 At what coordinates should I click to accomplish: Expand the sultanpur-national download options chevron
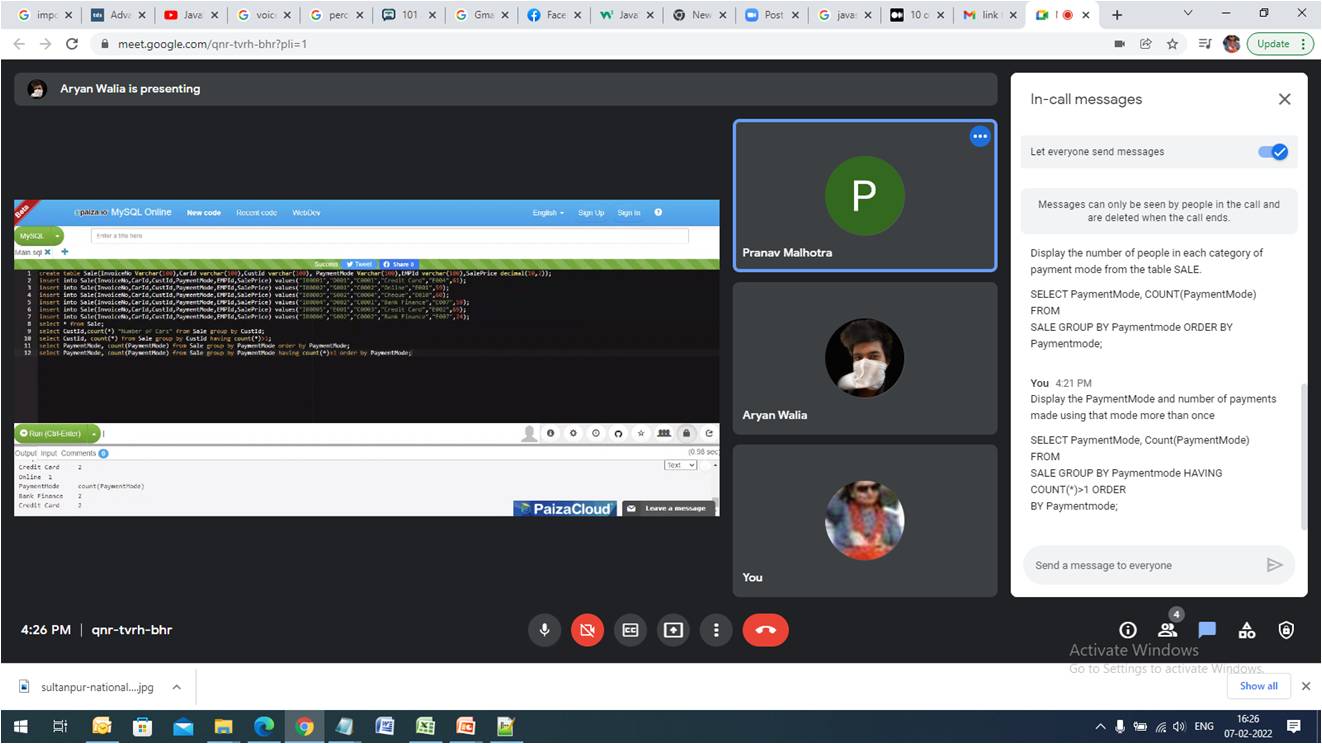[176, 687]
